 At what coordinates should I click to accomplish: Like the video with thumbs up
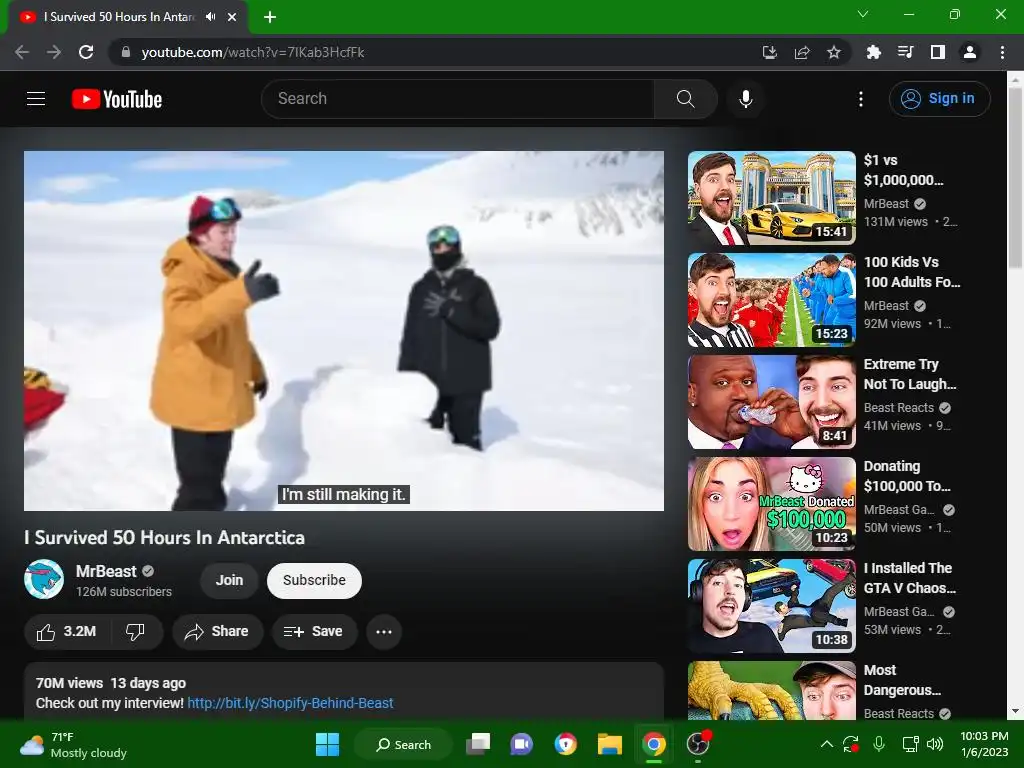(x=66, y=632)
